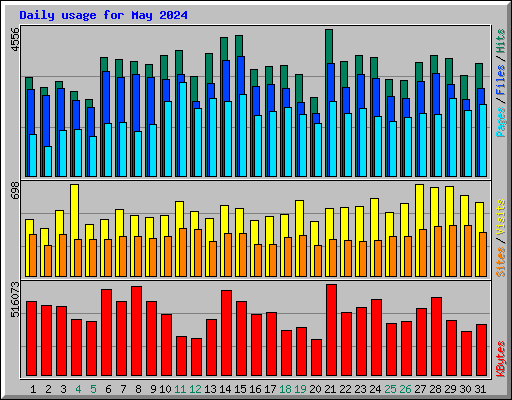This screenshot has height=400, width=512.
Task: Select the orange Sites bar for day 11
Action: pyautogui.click(x=183, y=252)
